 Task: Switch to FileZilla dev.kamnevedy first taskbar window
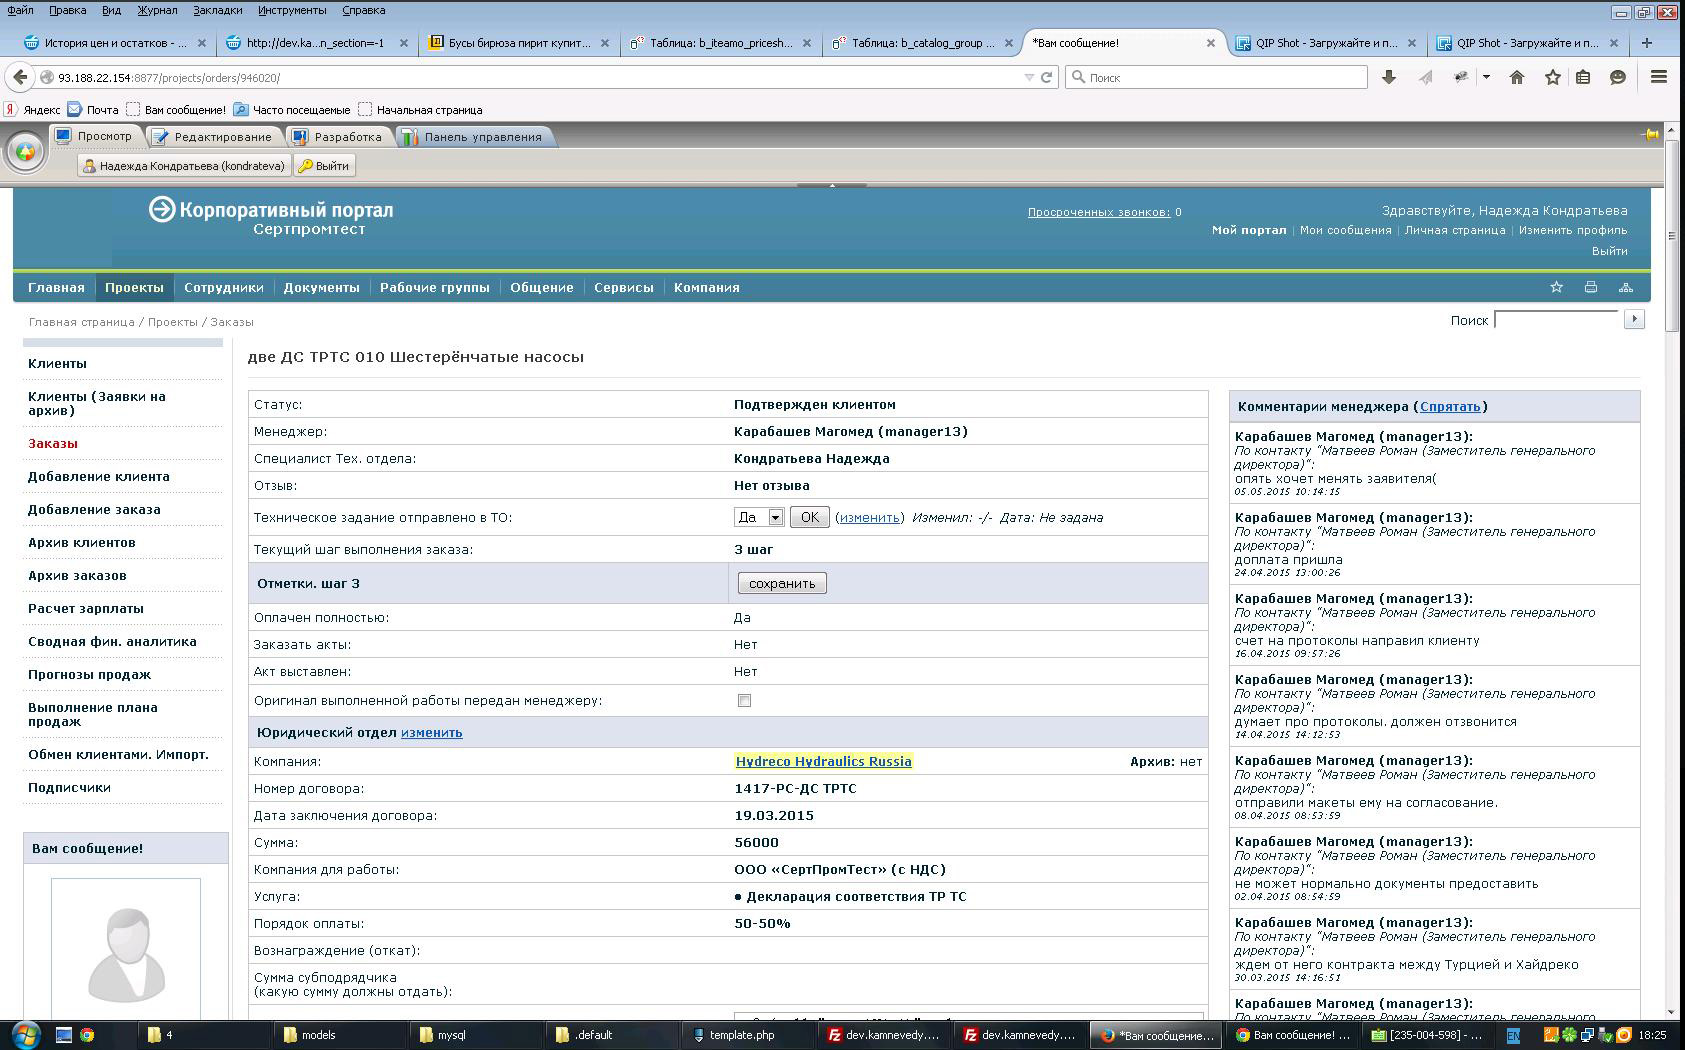884,1035
